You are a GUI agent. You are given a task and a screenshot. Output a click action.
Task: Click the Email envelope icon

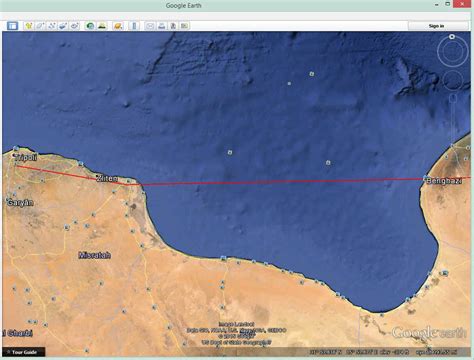click(x=150, y=26)
